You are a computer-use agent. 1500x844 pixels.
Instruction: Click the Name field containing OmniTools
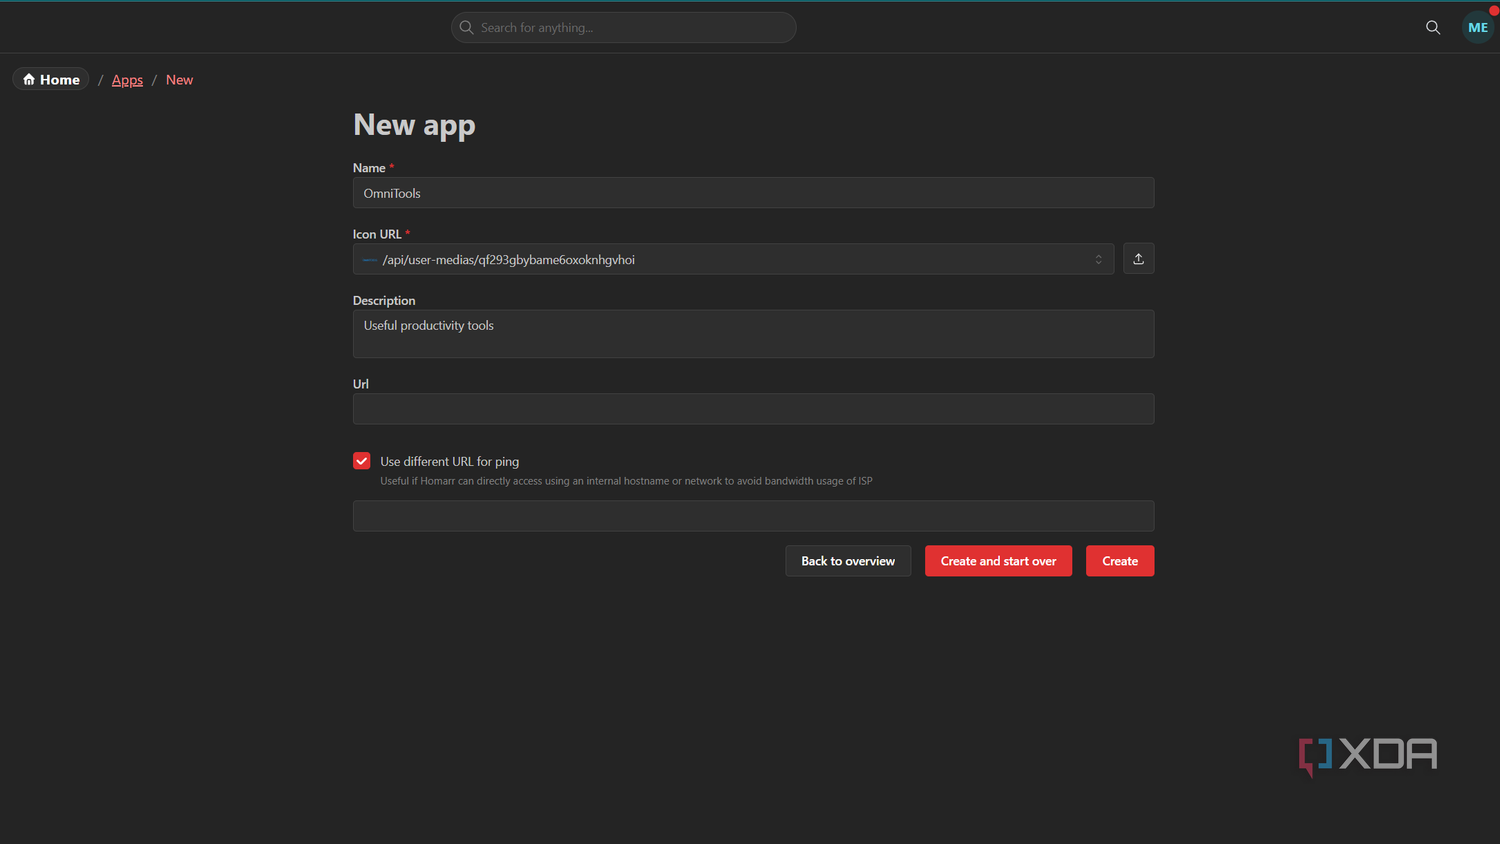tap(753, 193)
